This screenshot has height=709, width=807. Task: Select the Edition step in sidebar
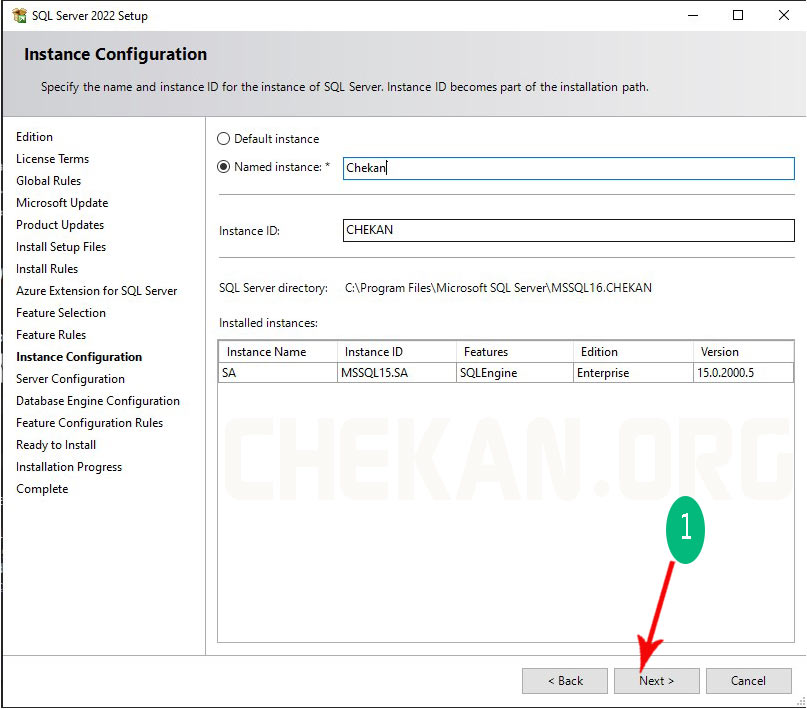(x=34, y=137)
